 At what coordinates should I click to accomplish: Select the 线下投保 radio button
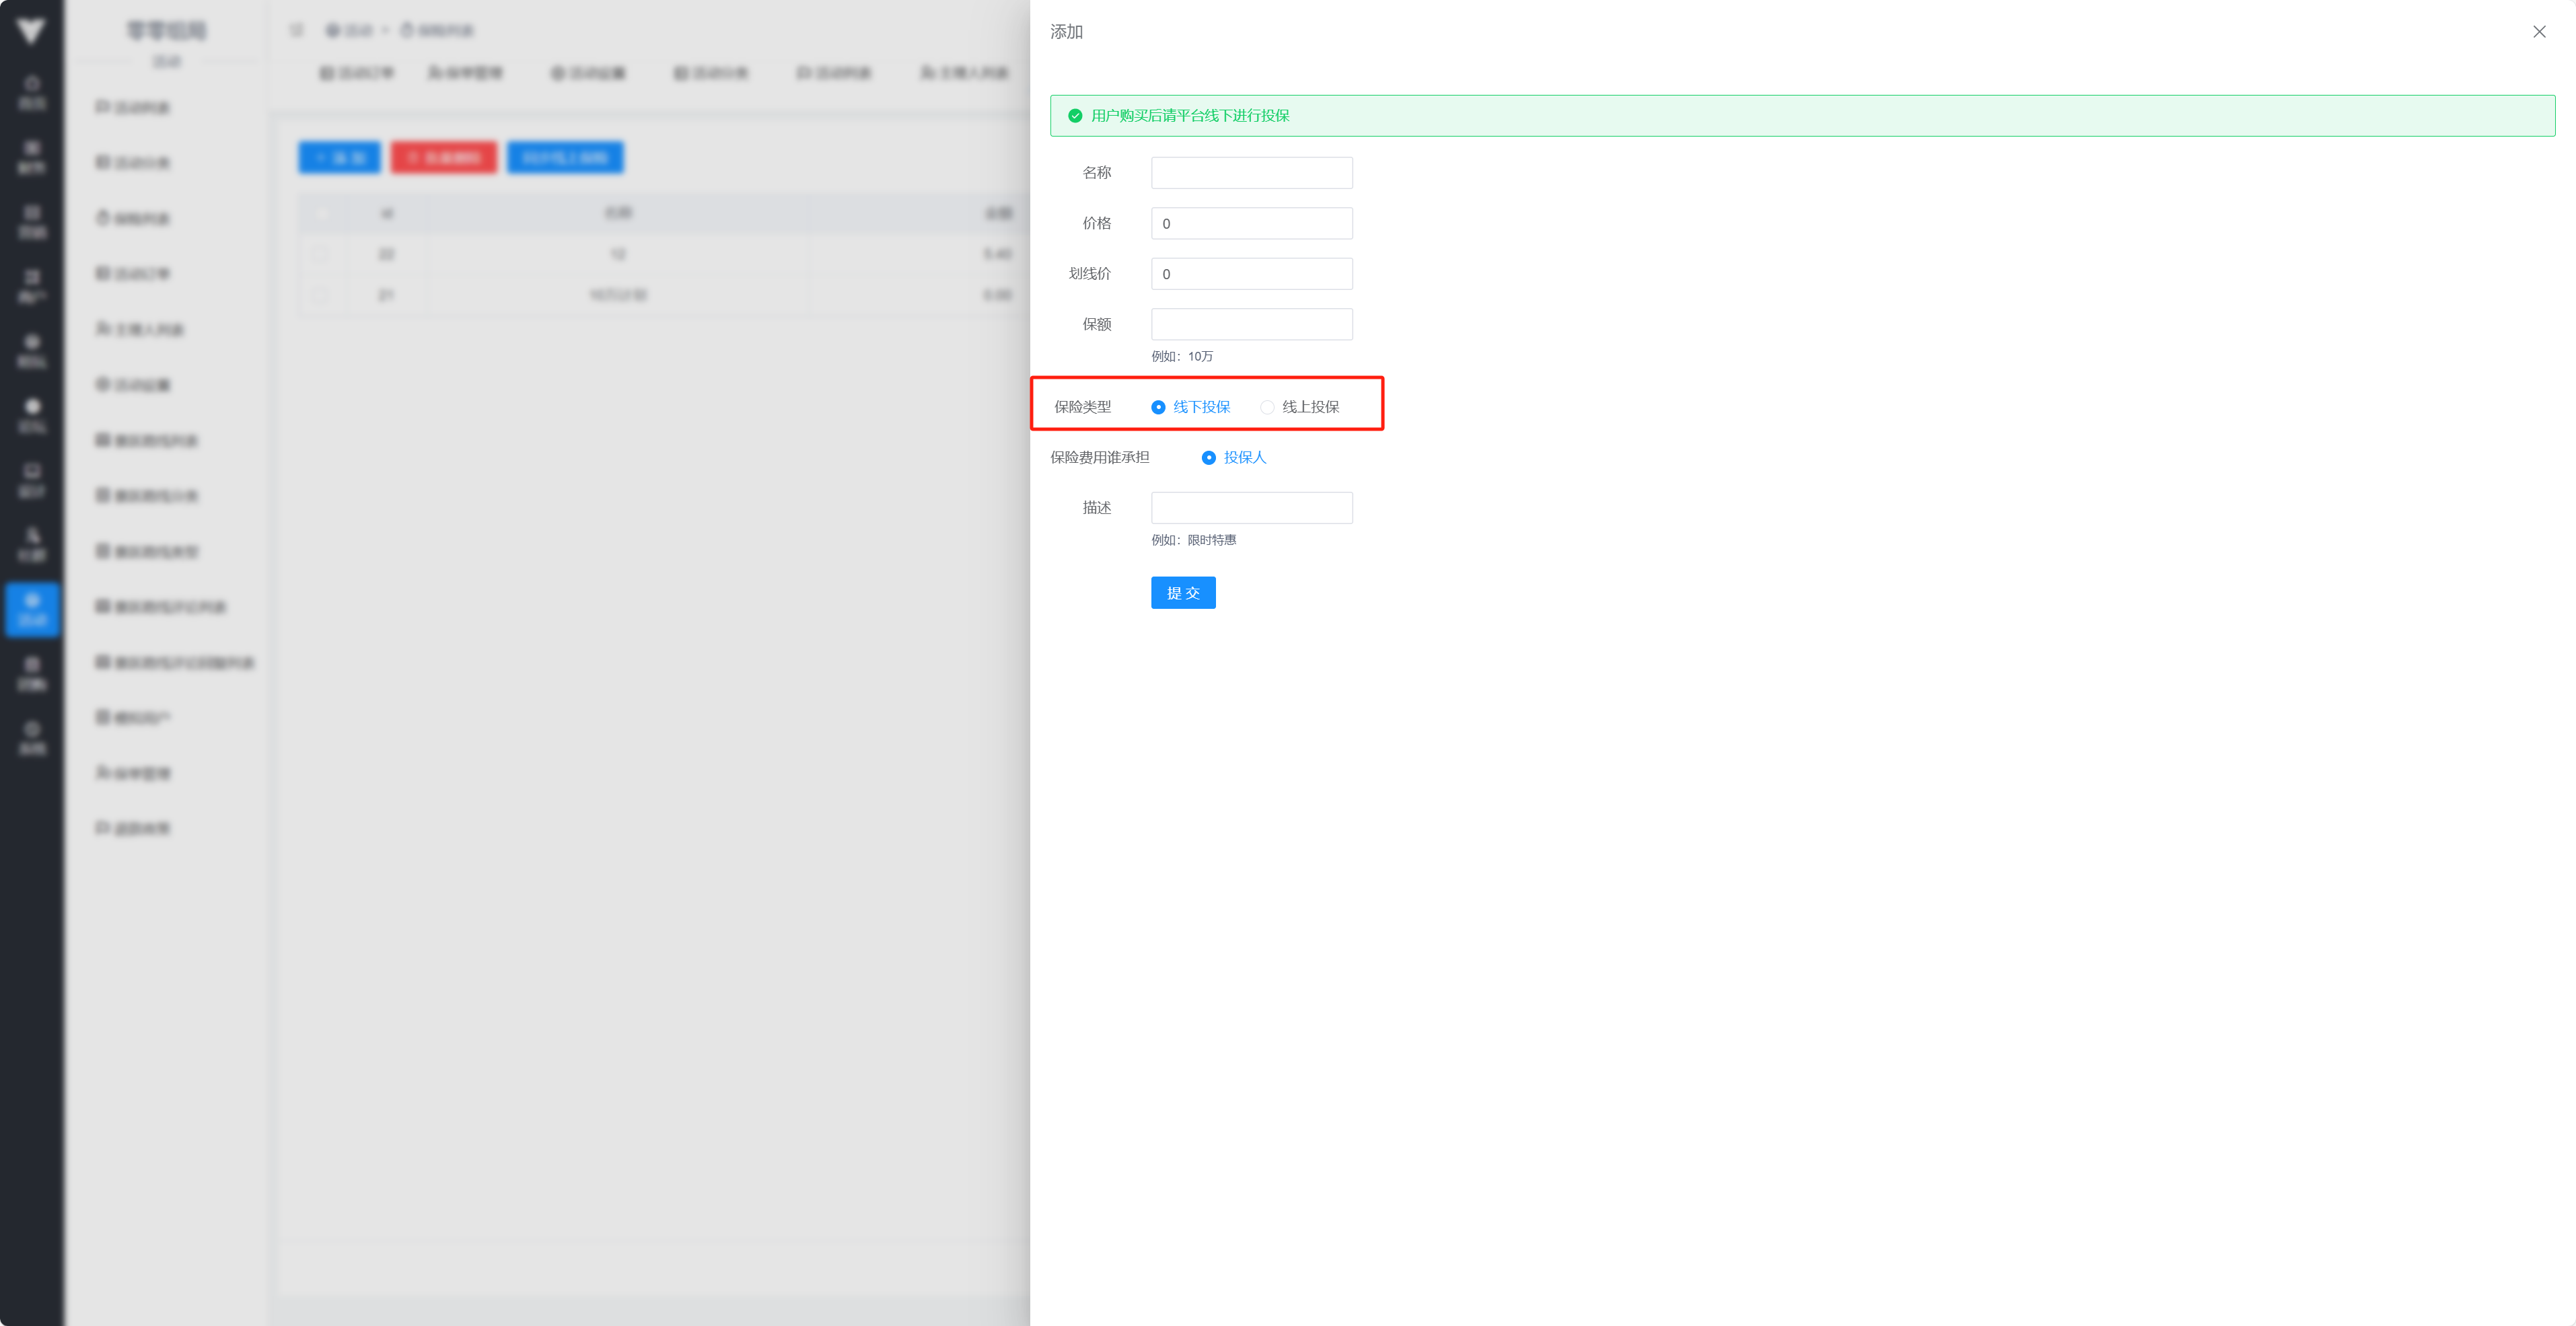pos(1158,407)
